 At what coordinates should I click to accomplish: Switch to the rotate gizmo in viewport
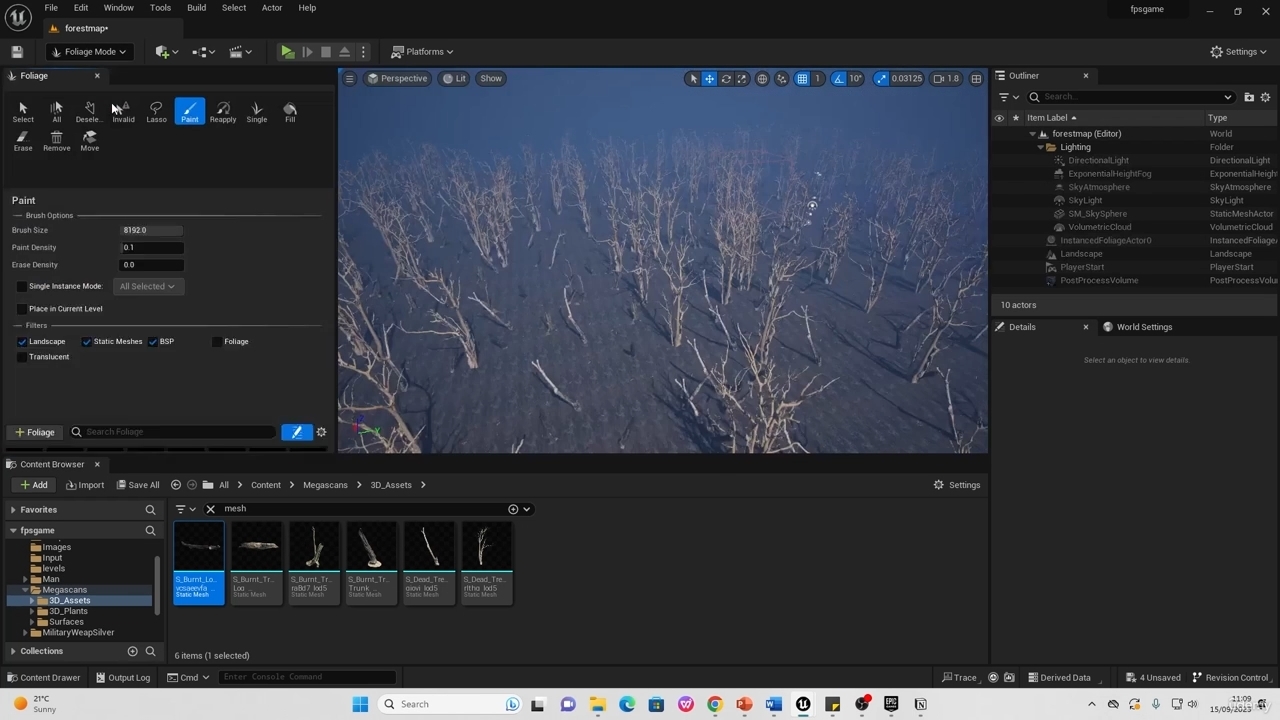(726, 79)
